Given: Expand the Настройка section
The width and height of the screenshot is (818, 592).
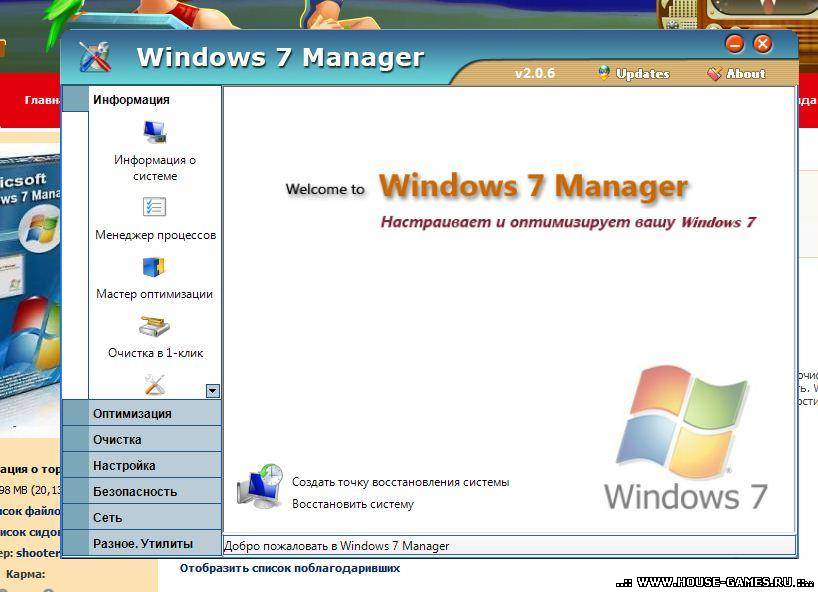Looking at the screenshot, I should (142, 465).
